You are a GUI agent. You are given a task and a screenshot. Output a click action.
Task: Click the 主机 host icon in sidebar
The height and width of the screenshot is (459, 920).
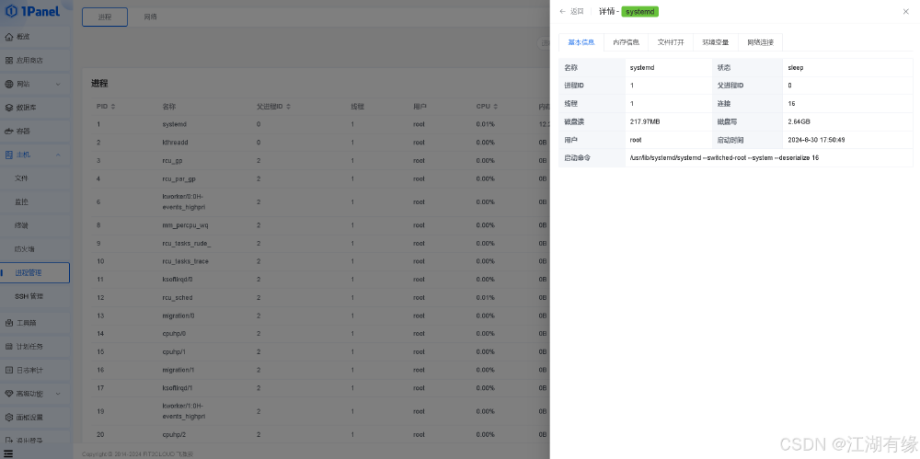point(9,155)
